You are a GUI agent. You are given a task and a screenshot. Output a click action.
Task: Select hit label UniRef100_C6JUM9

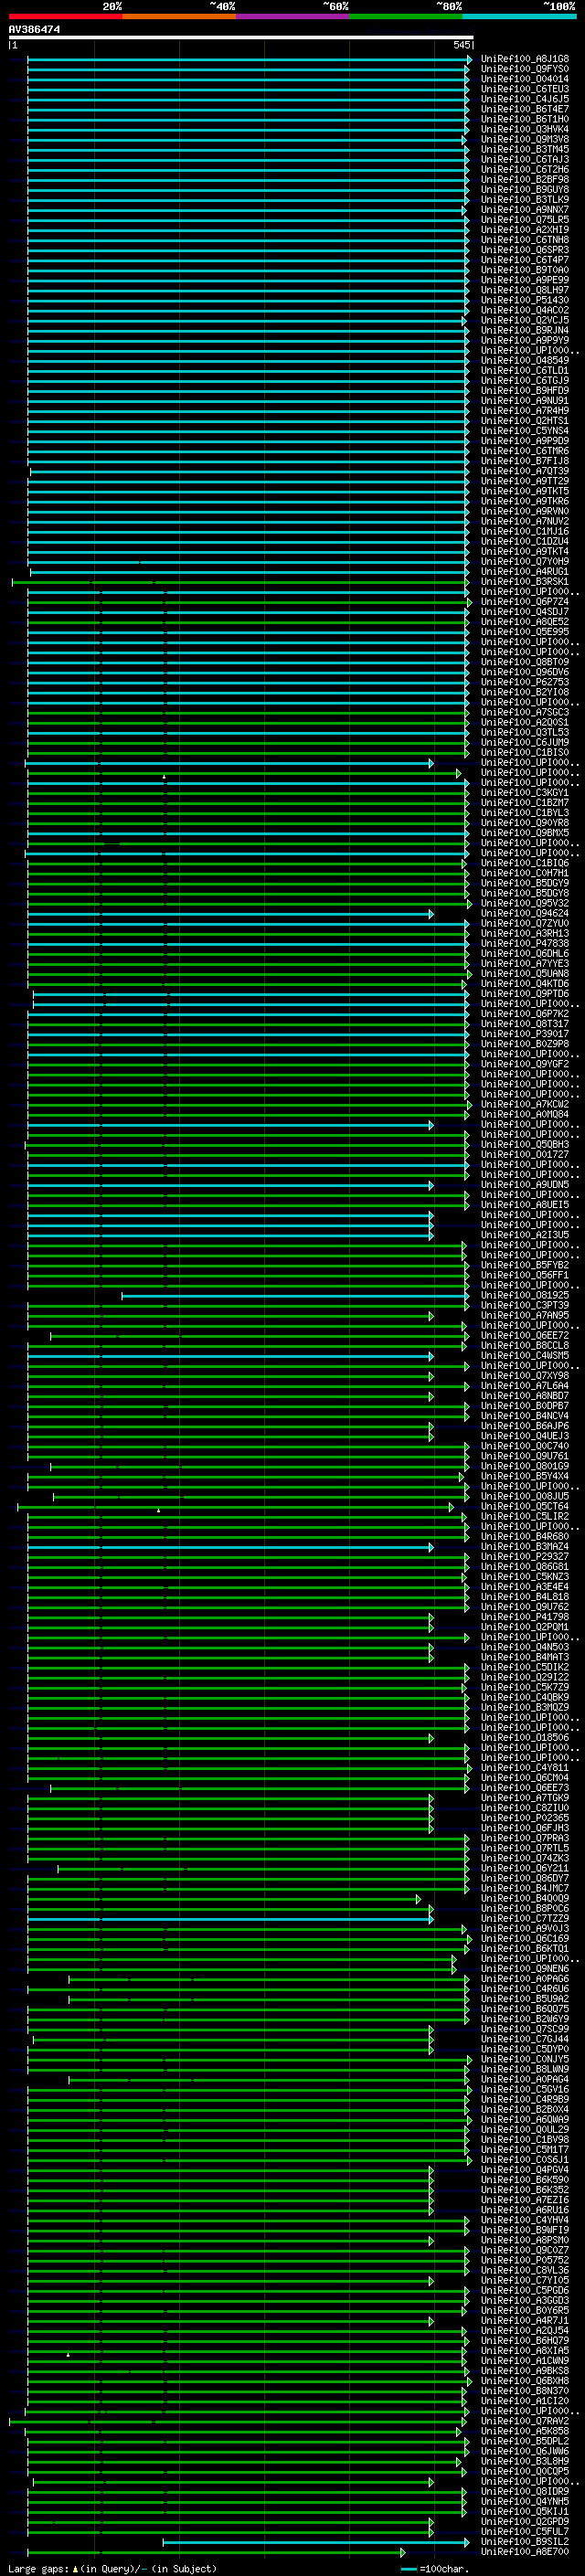point(525,742)
